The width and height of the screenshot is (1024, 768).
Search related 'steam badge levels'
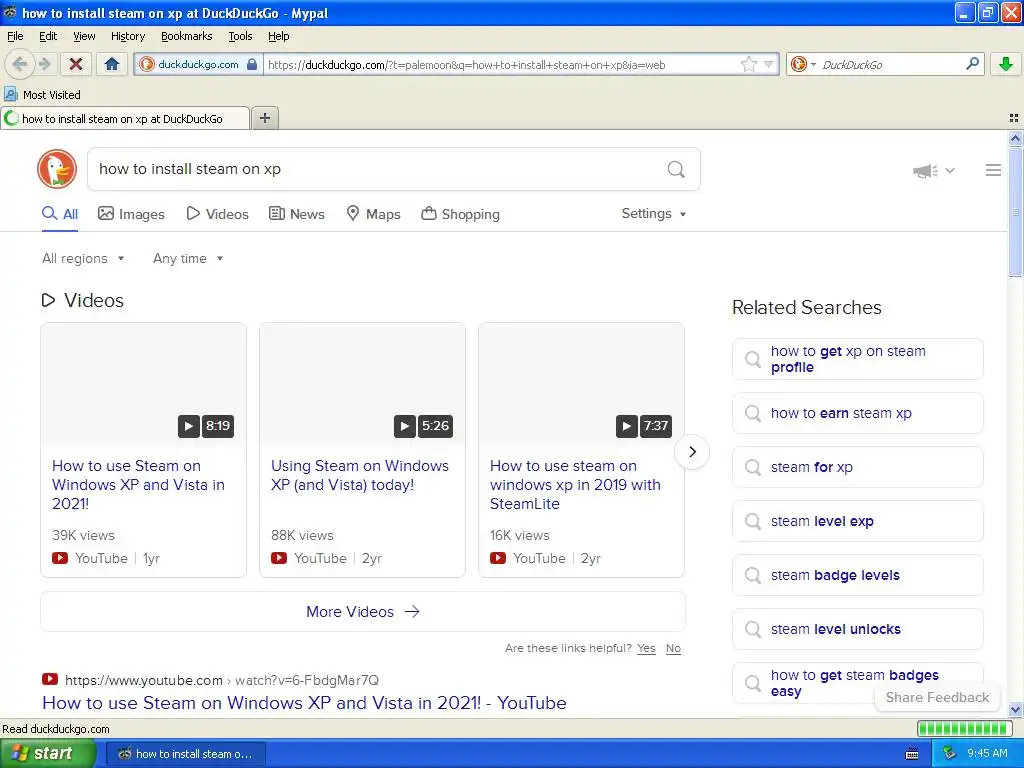pos(857,575)
